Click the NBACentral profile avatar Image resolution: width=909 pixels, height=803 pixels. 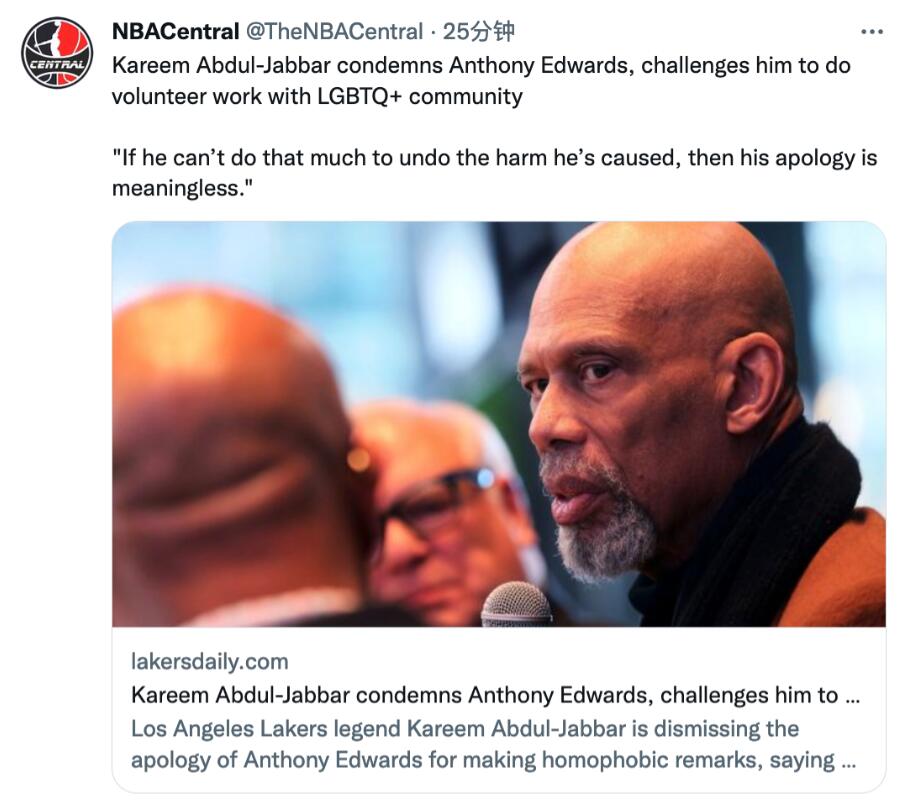pos(56,52)
